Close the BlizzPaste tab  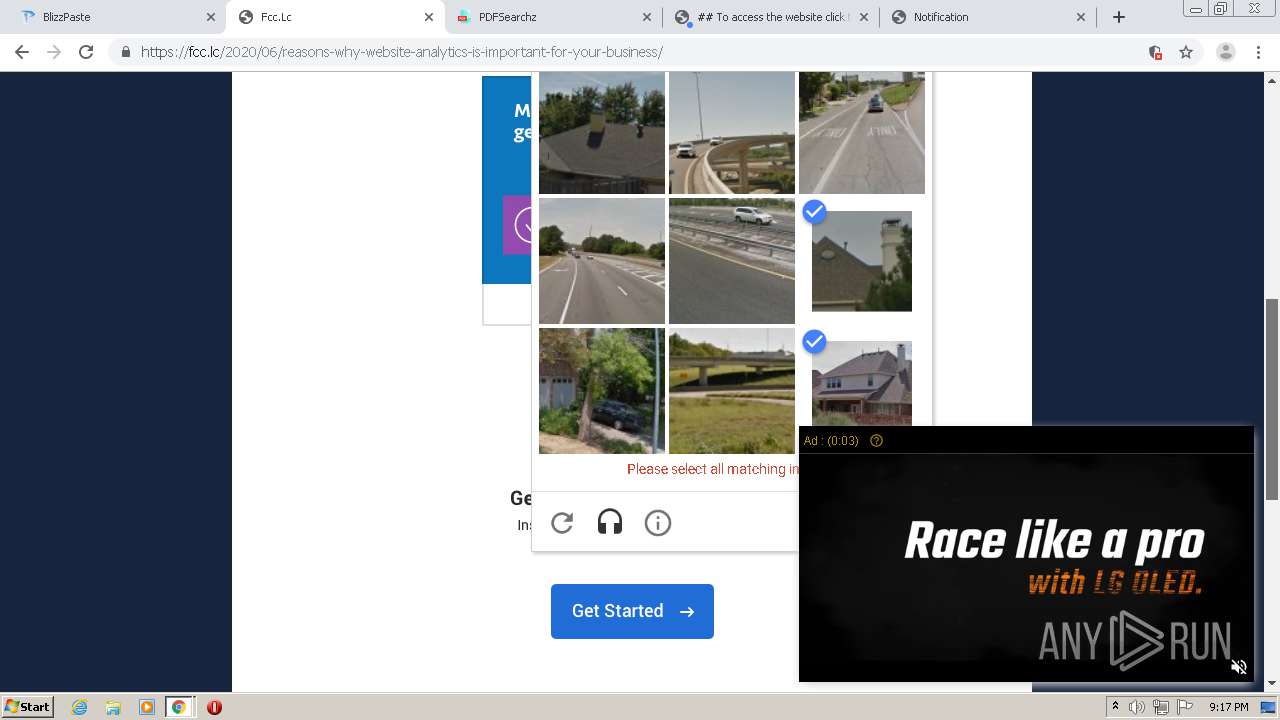tap(211, 17)
